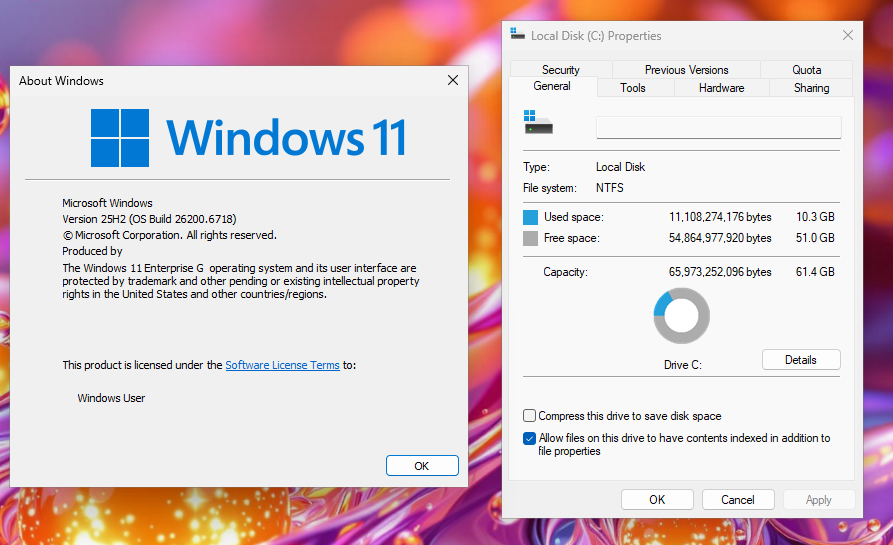893x545 pixels.
Task: Click the 'Local Disk' type value
Action: pyautogui.click(x=620, y=167)
